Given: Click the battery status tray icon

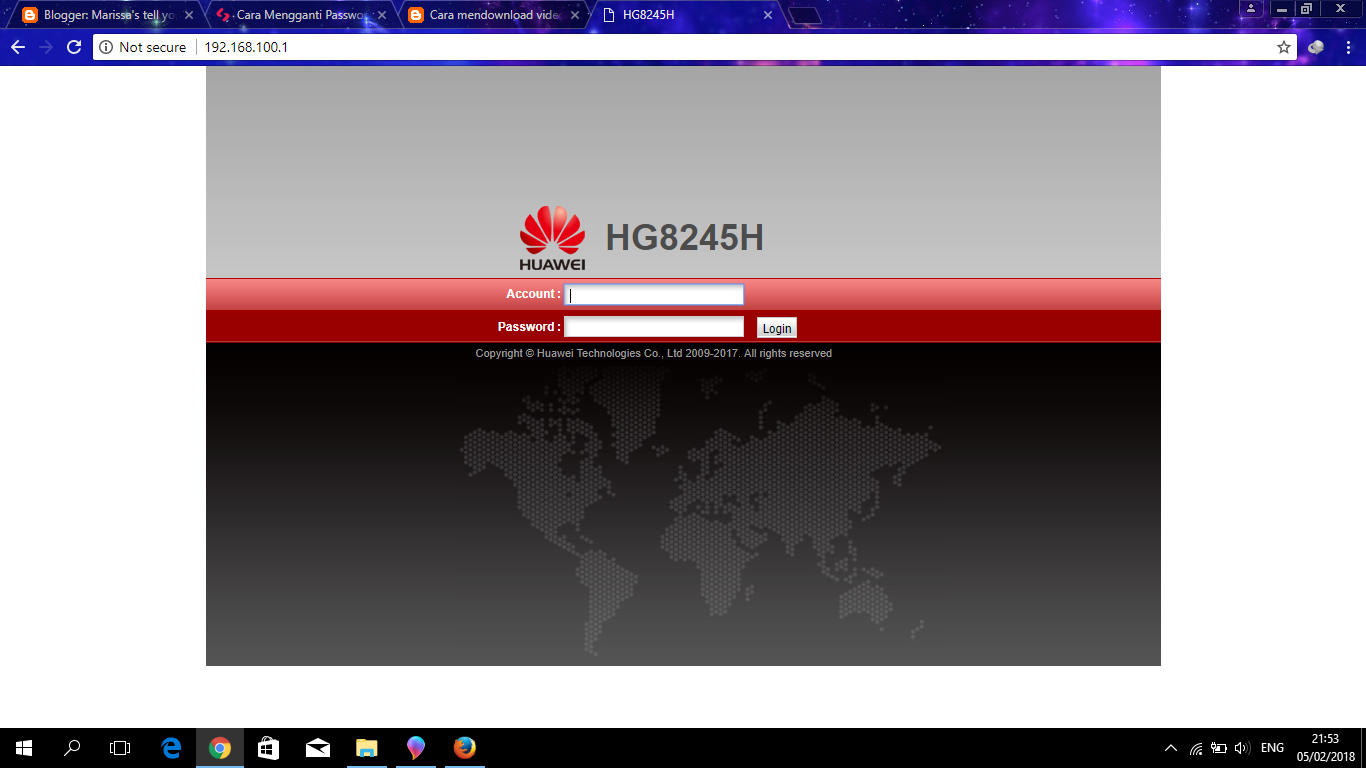Looking at the screenshot, I should [1219, 748].
